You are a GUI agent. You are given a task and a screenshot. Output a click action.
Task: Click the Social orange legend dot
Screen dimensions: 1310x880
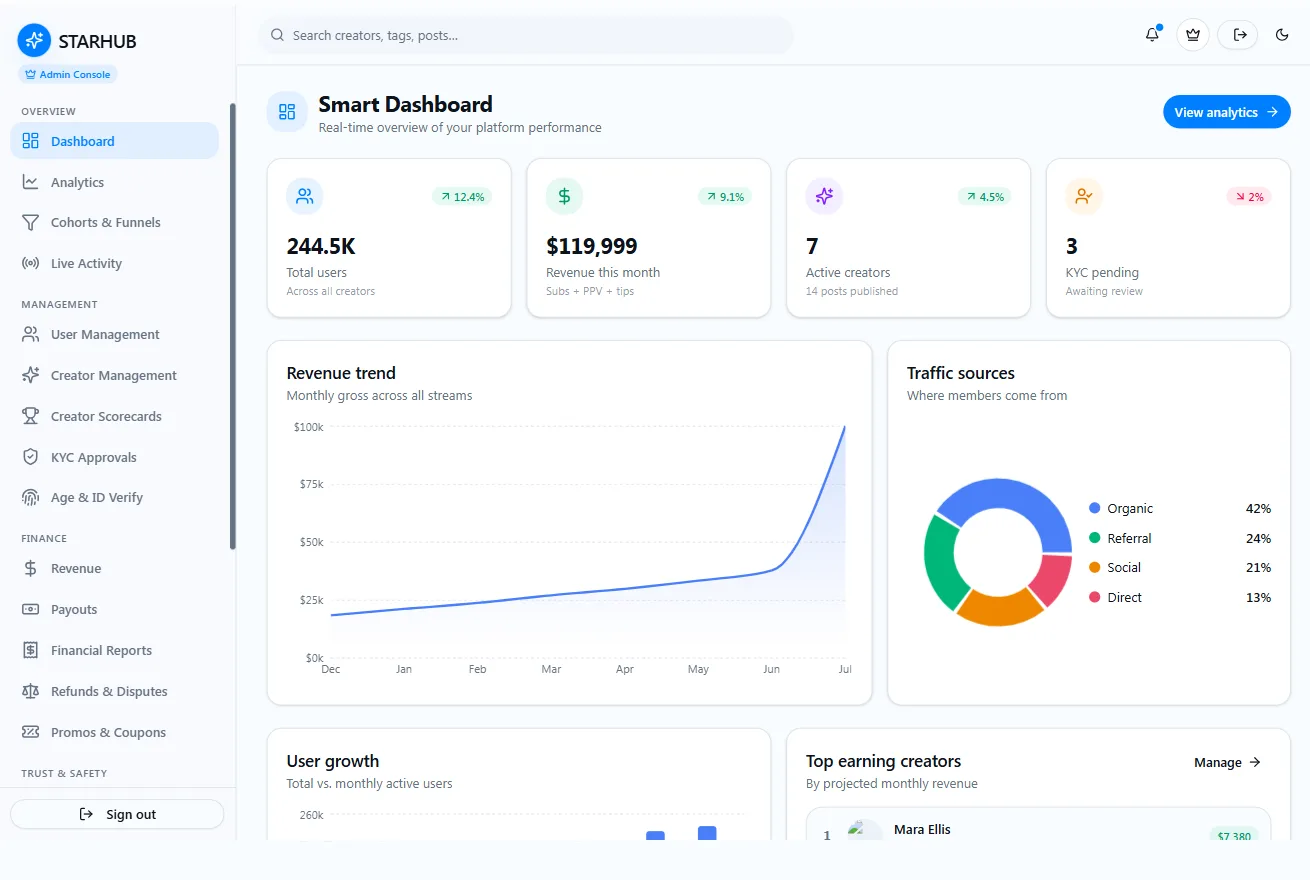coord(1094,568)
